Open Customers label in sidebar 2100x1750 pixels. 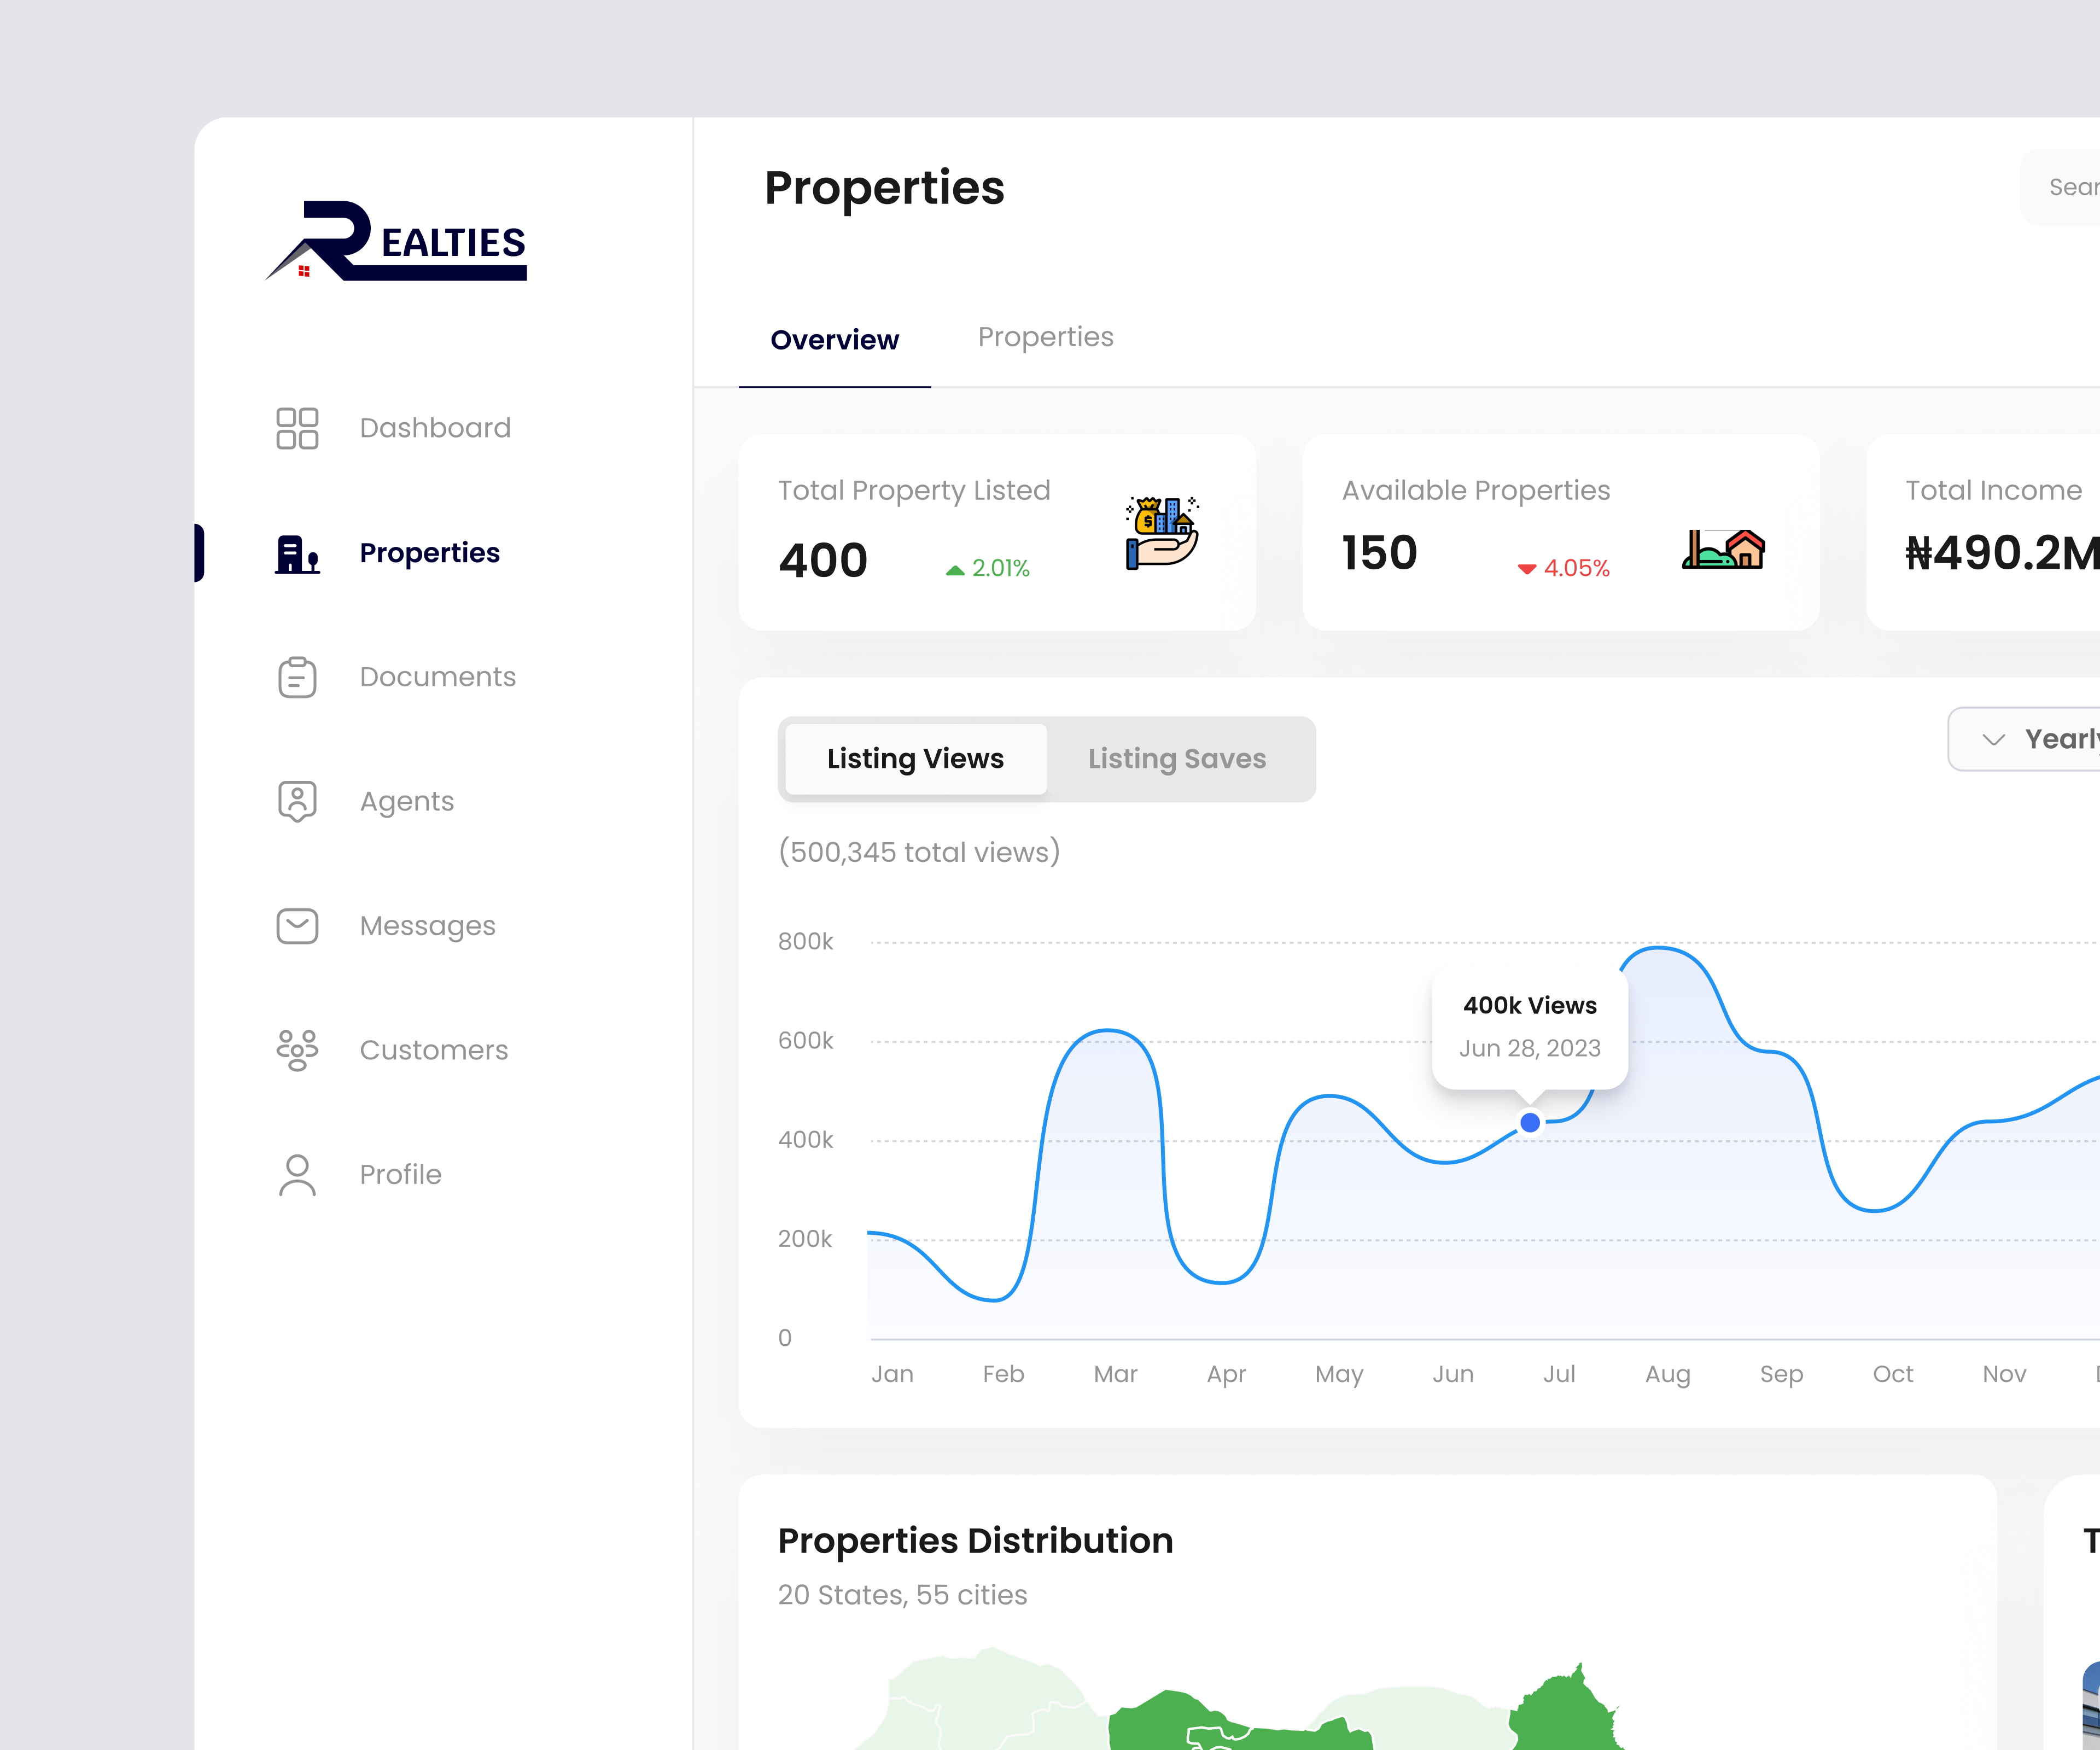pyautogui.click(x=434, y=1050)
